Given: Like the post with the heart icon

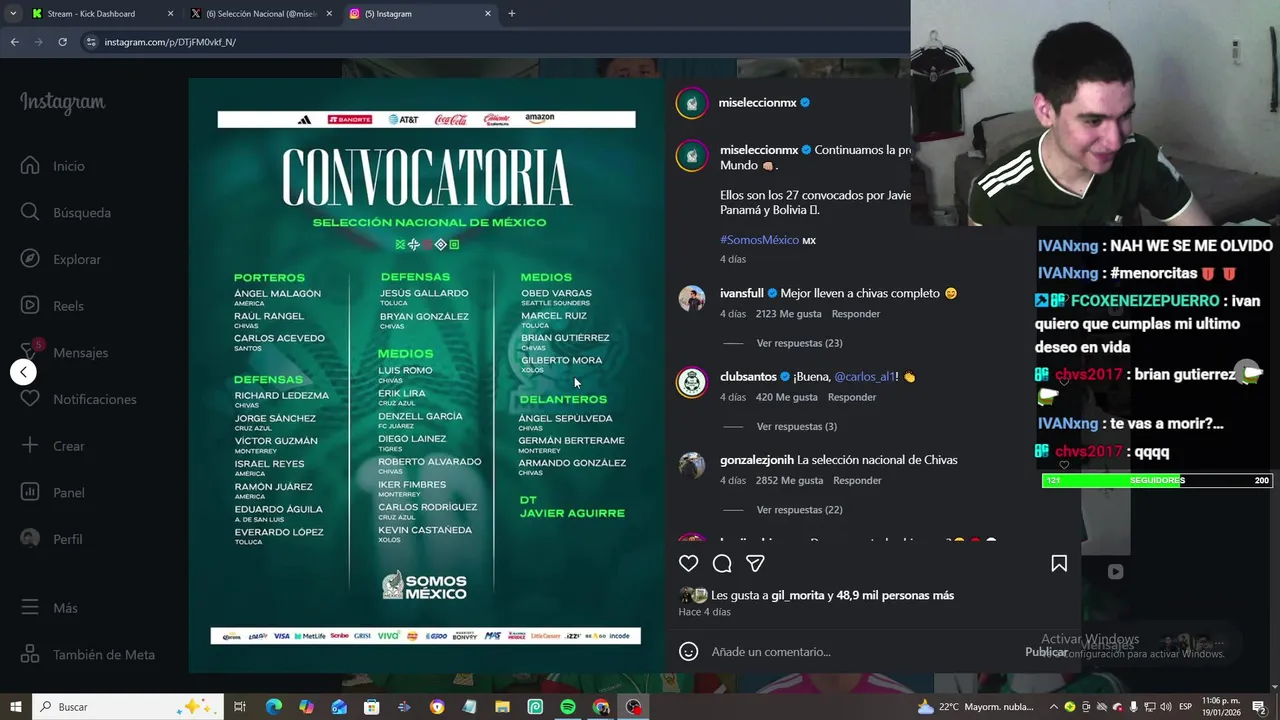Looking at the screenshot, I should 688,564.
